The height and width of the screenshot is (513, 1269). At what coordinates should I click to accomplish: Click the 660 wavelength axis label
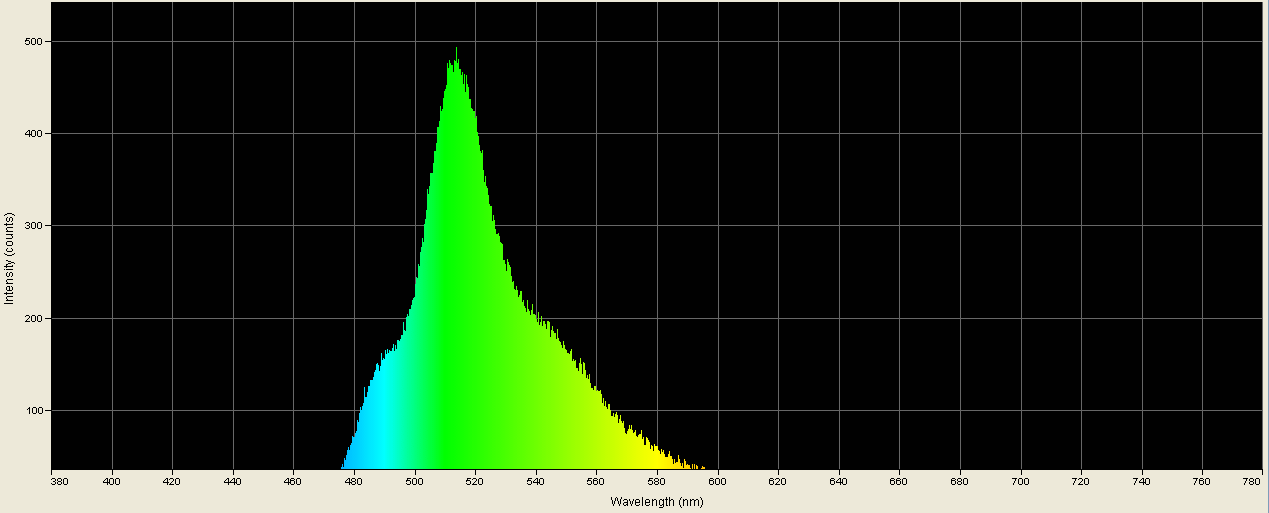point(900,481)
